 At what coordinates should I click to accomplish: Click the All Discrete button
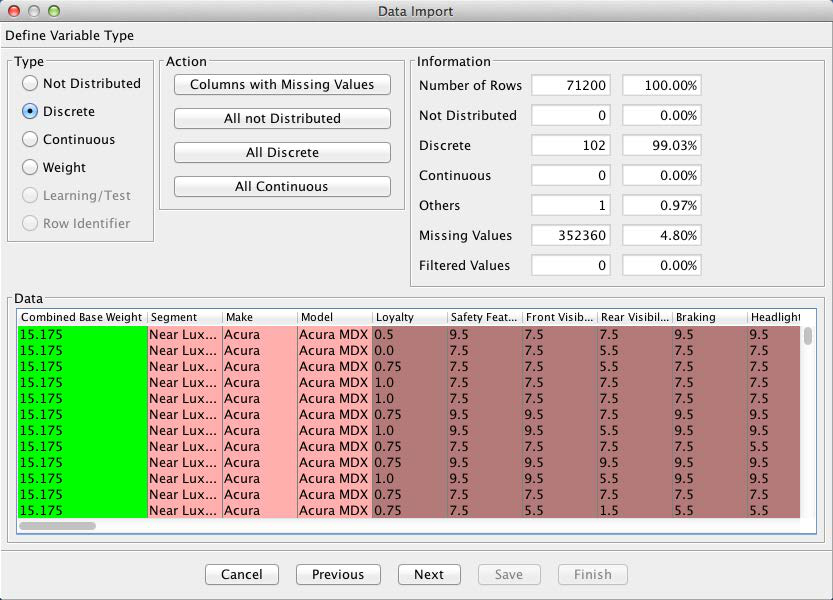pos(282,153)
